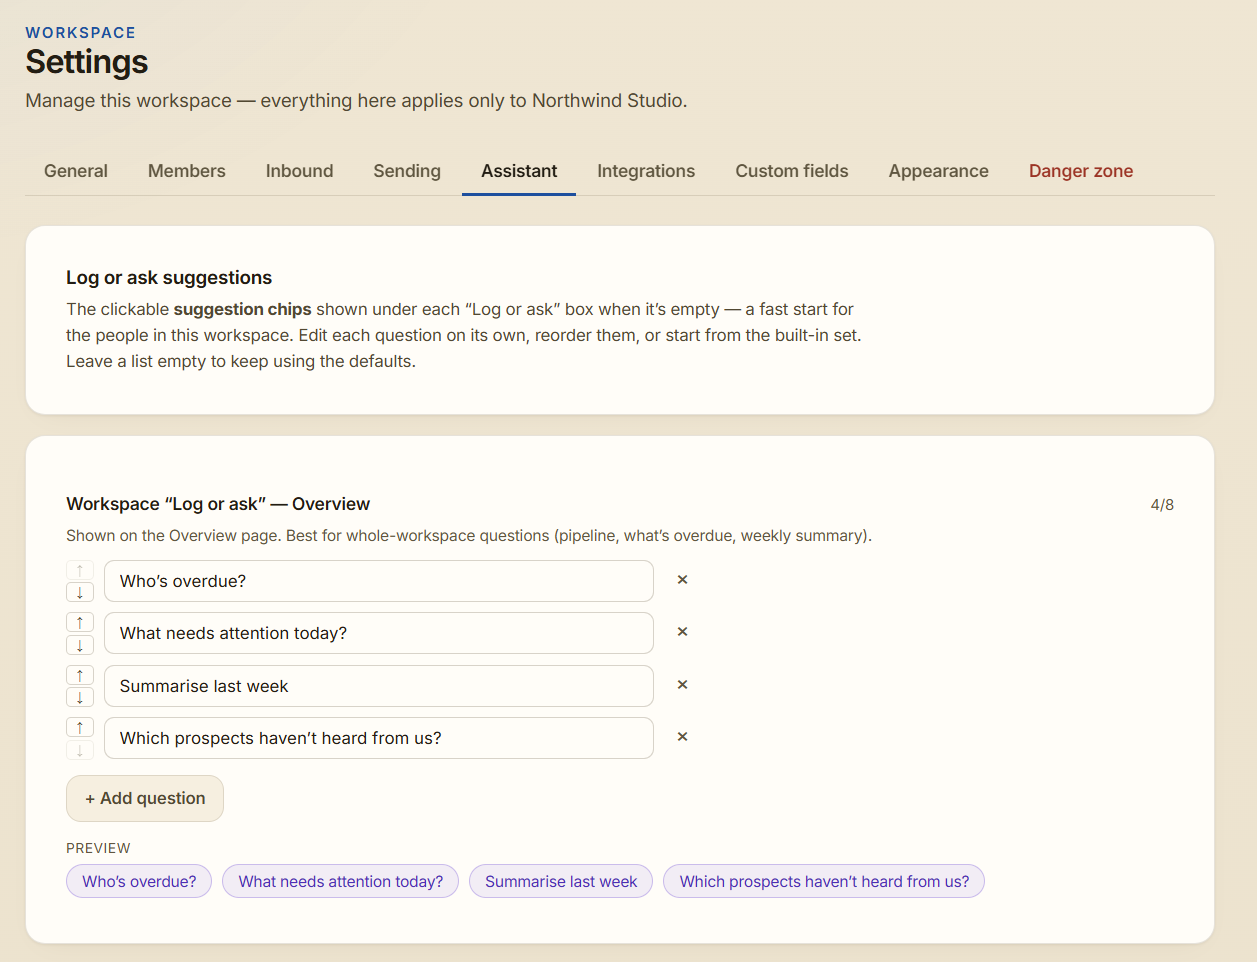This screenshot has height=962, width=1257.
Task: Click the PREVIEW label
Action: (x=98, y=848)
